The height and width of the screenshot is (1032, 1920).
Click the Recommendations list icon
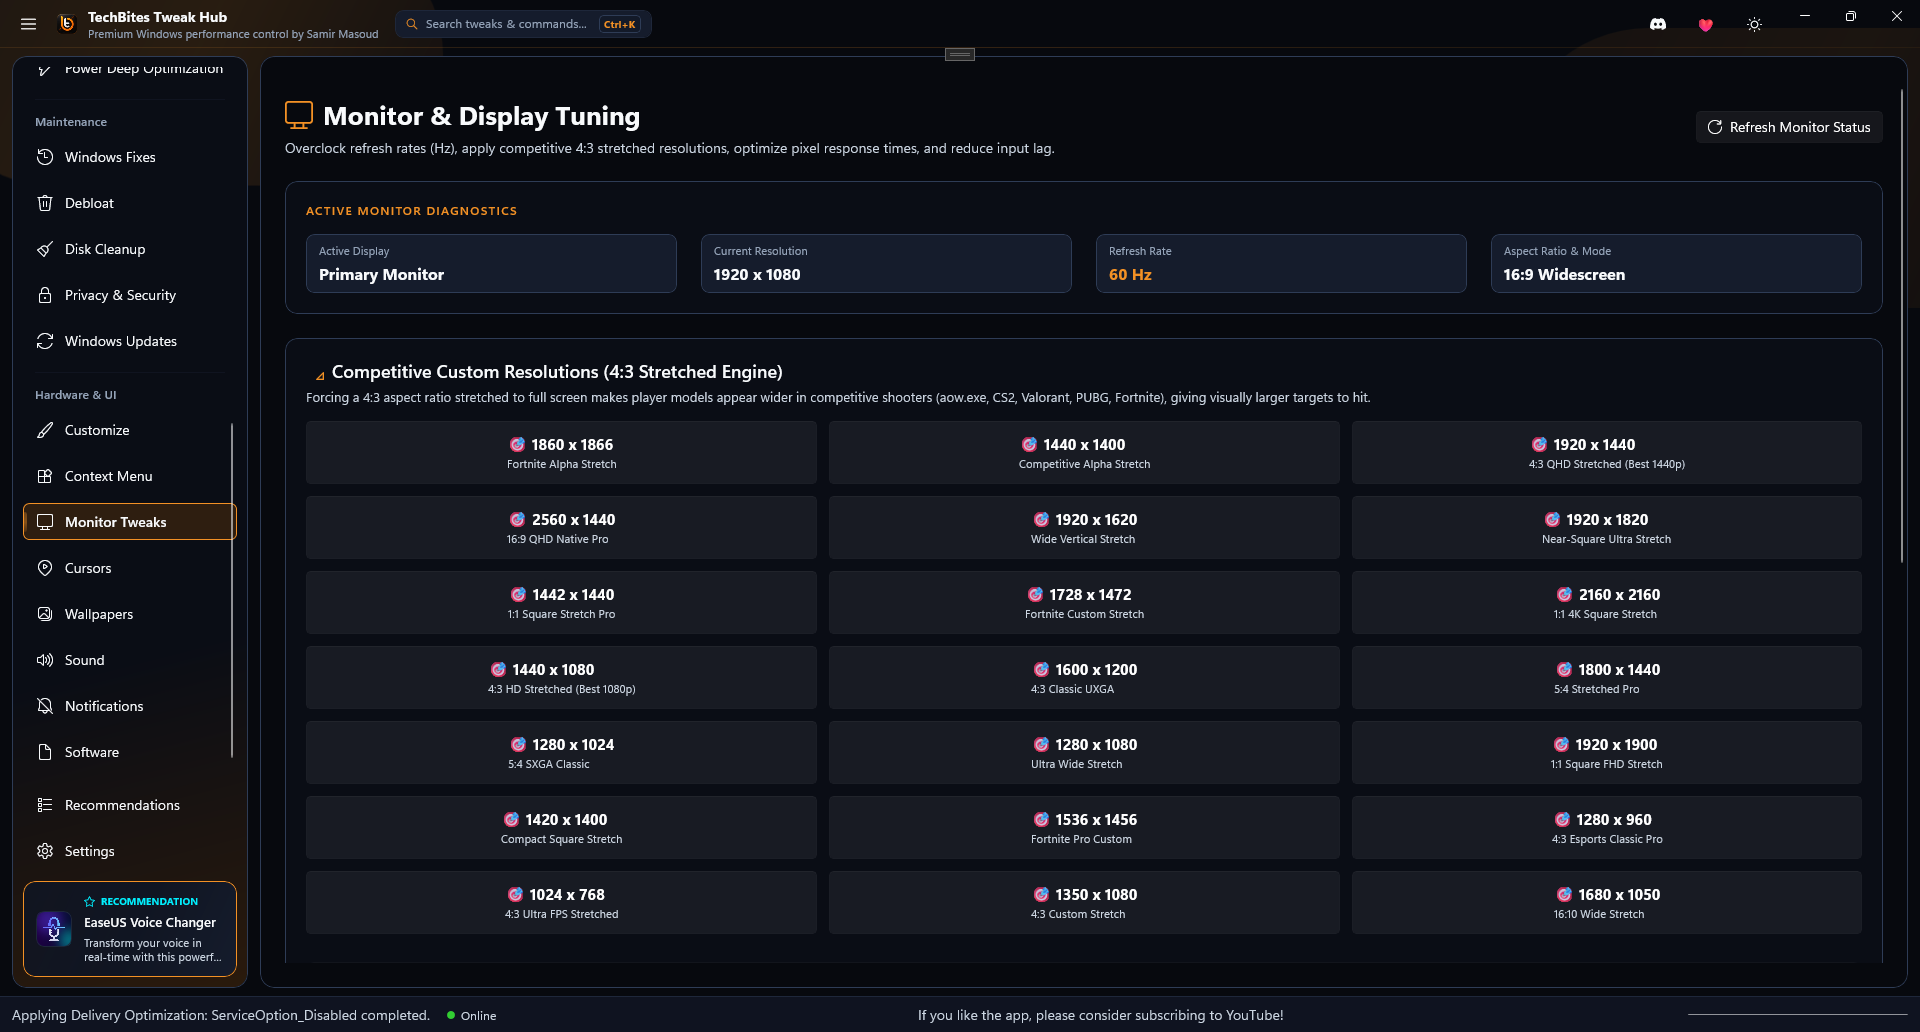(45, 805)
